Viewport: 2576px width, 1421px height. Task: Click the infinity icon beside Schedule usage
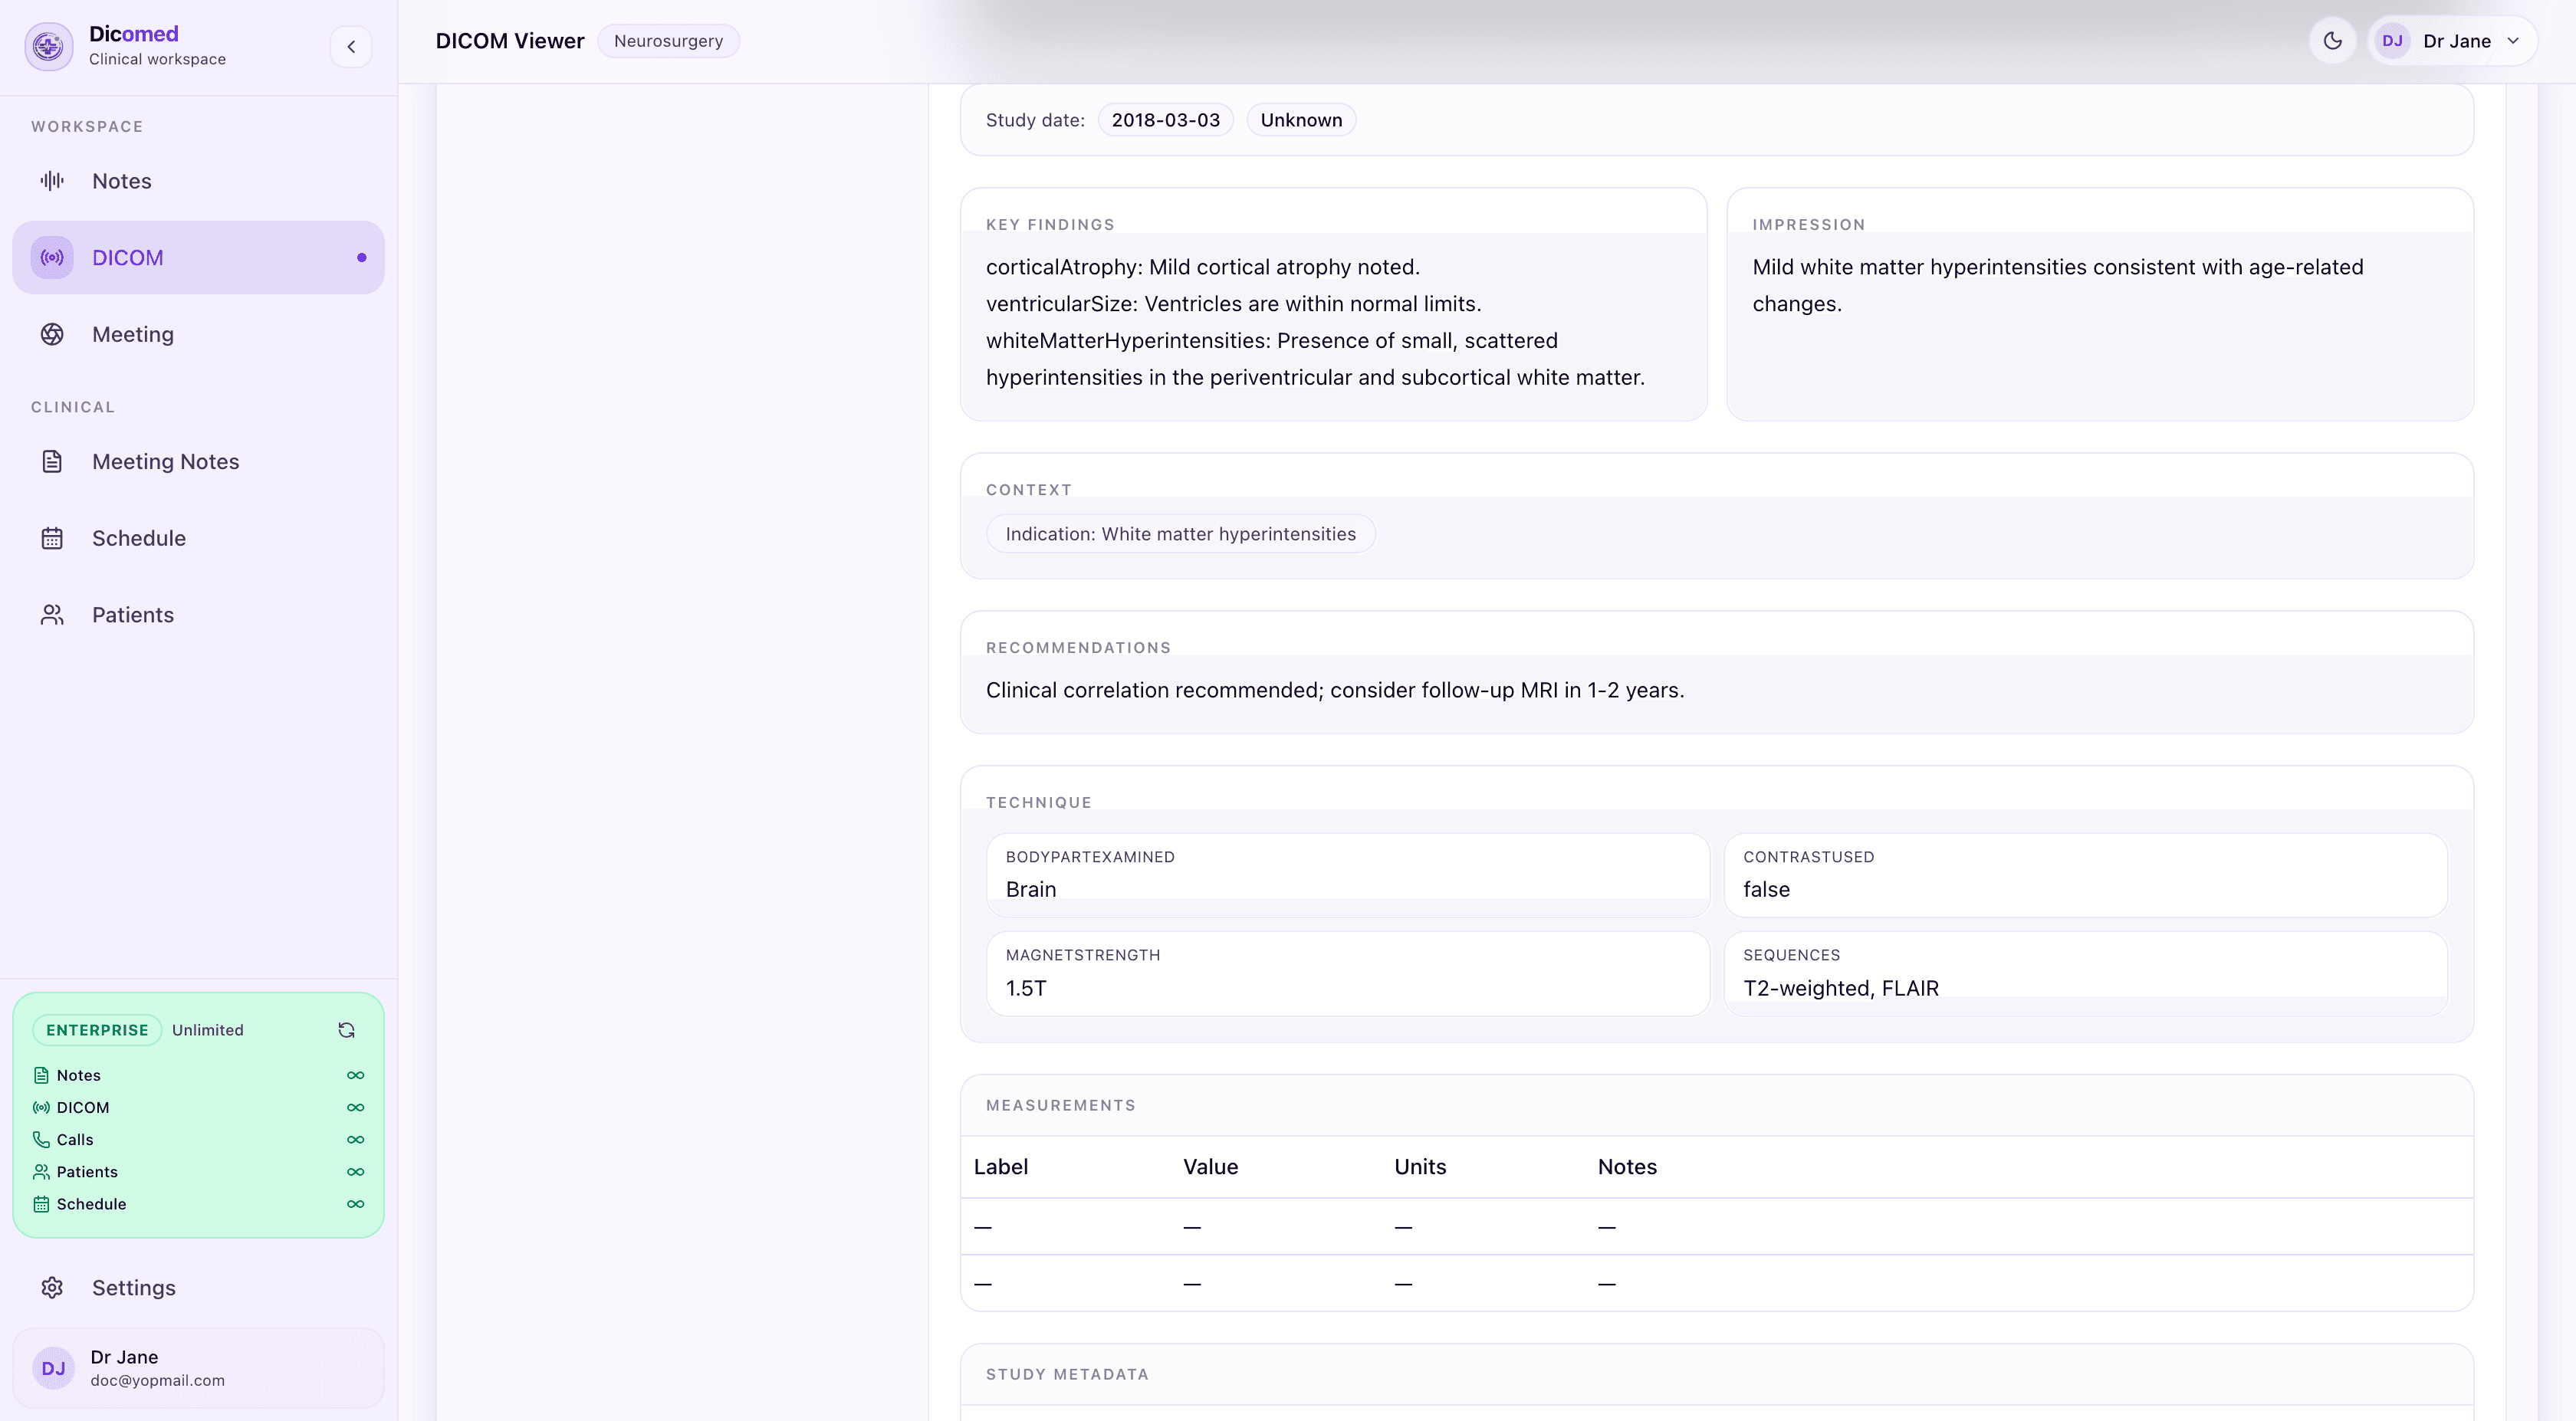tap(355, 1204)
